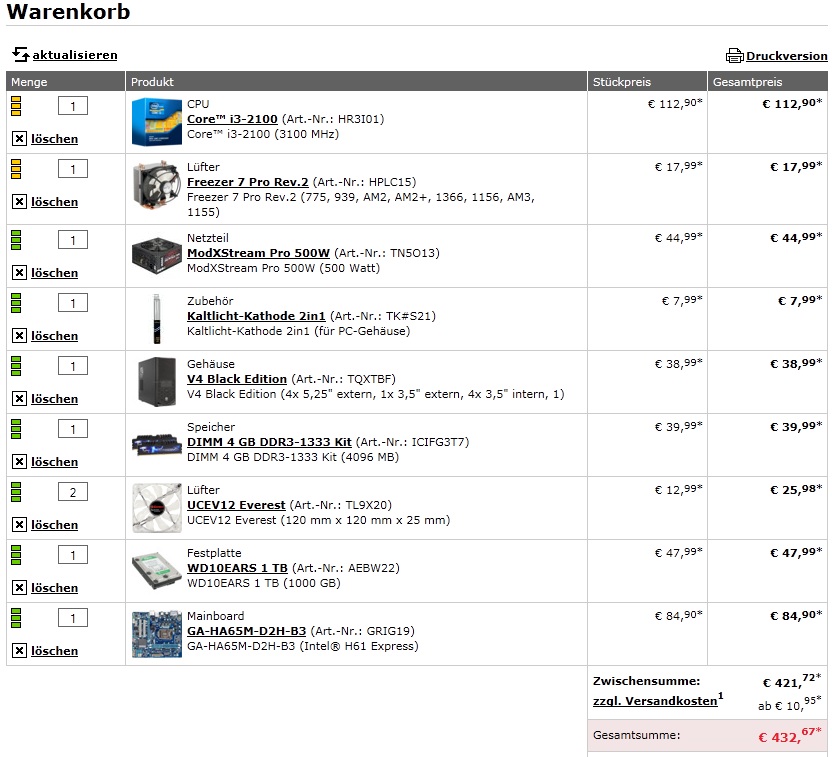Image resolution: width=832 pixels, height=757 pixels.
Task: Click löschen link for Freezer 7 Pro Rev.2
Action: pyautogui.click(x=54, y=202)
